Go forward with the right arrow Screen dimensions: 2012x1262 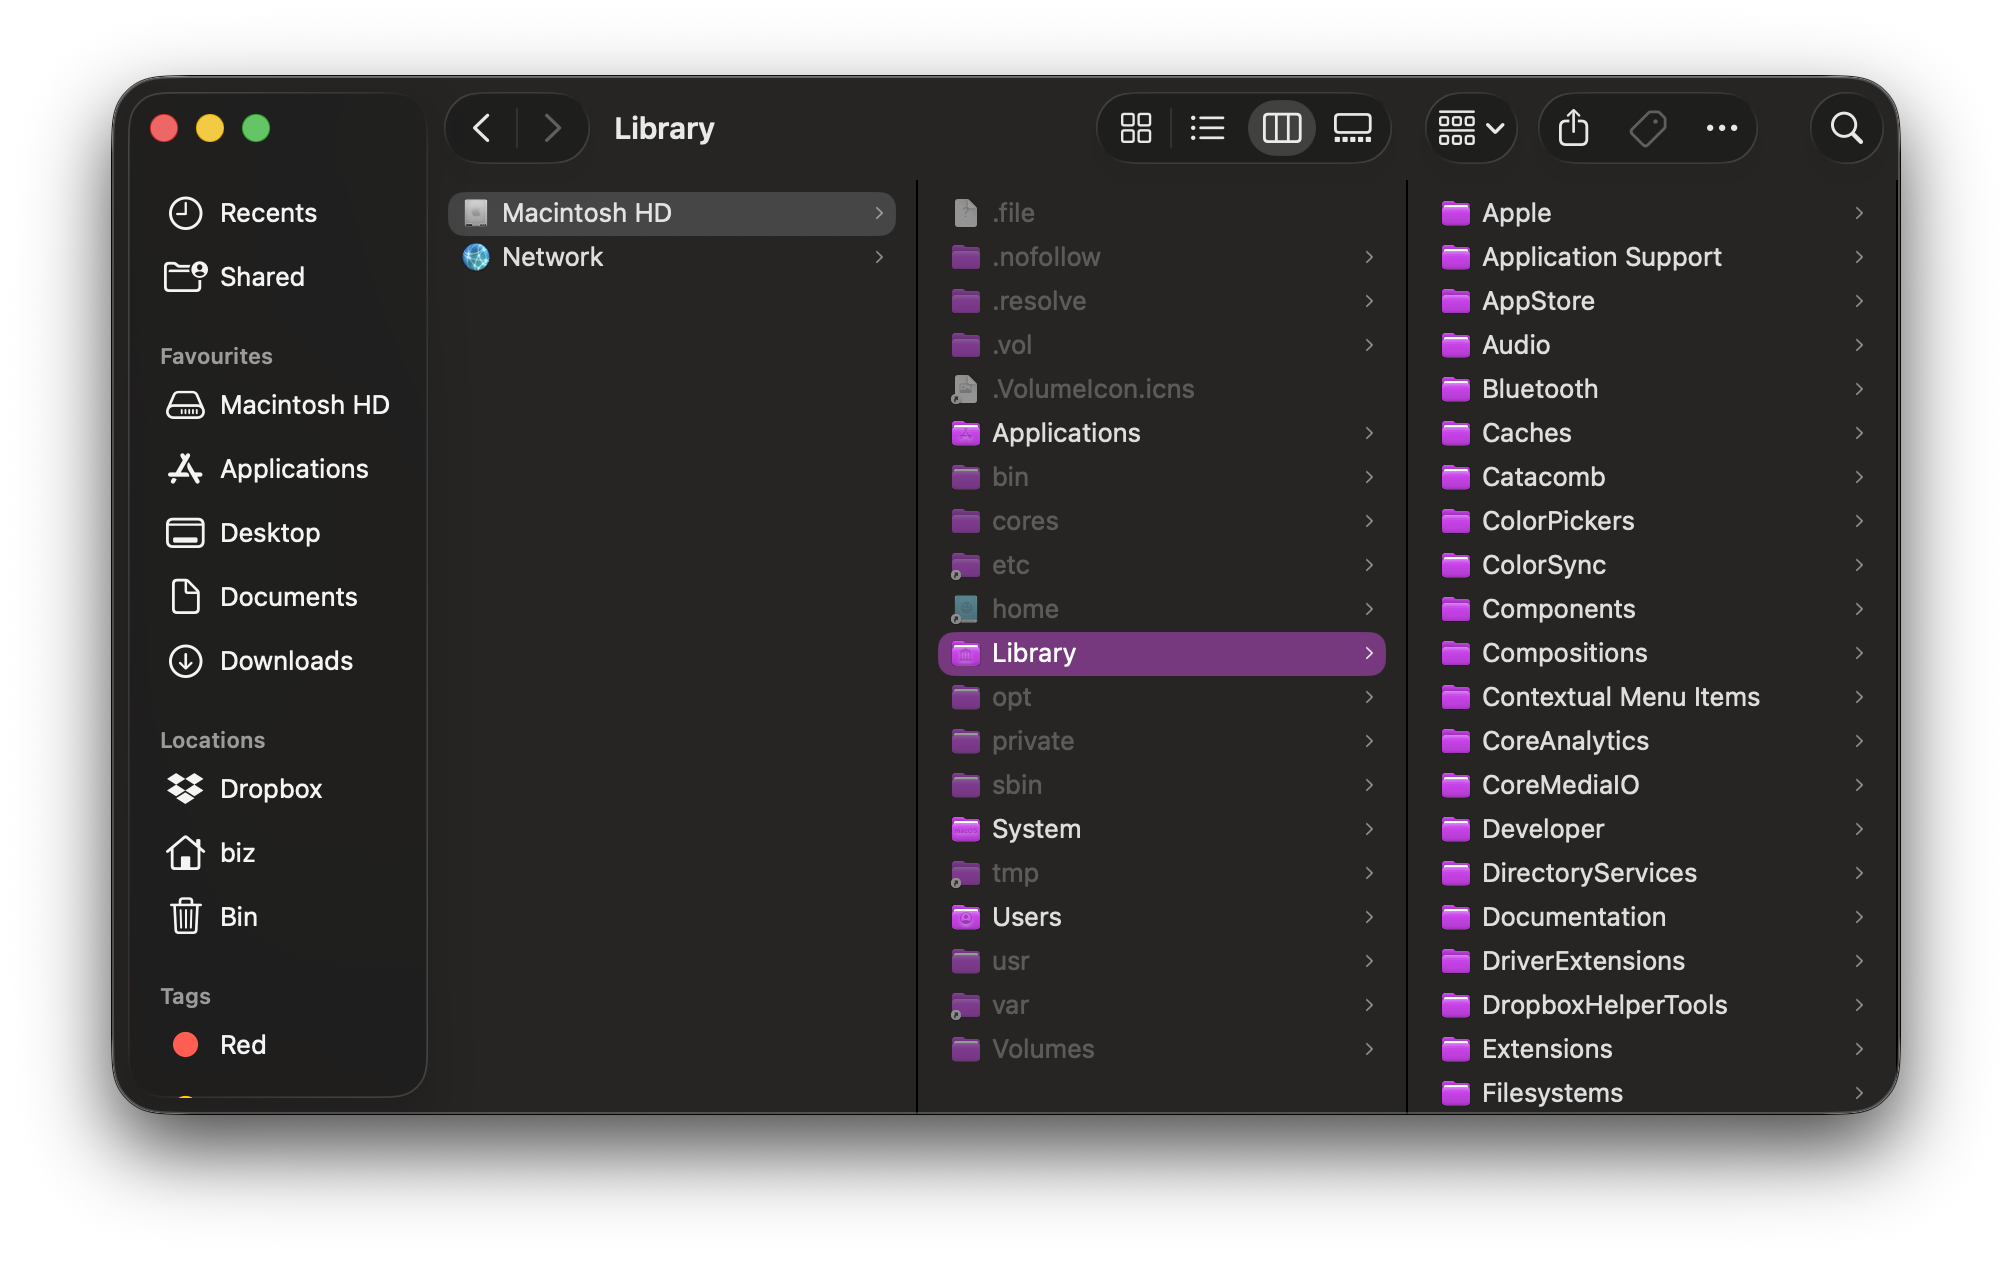552,128
